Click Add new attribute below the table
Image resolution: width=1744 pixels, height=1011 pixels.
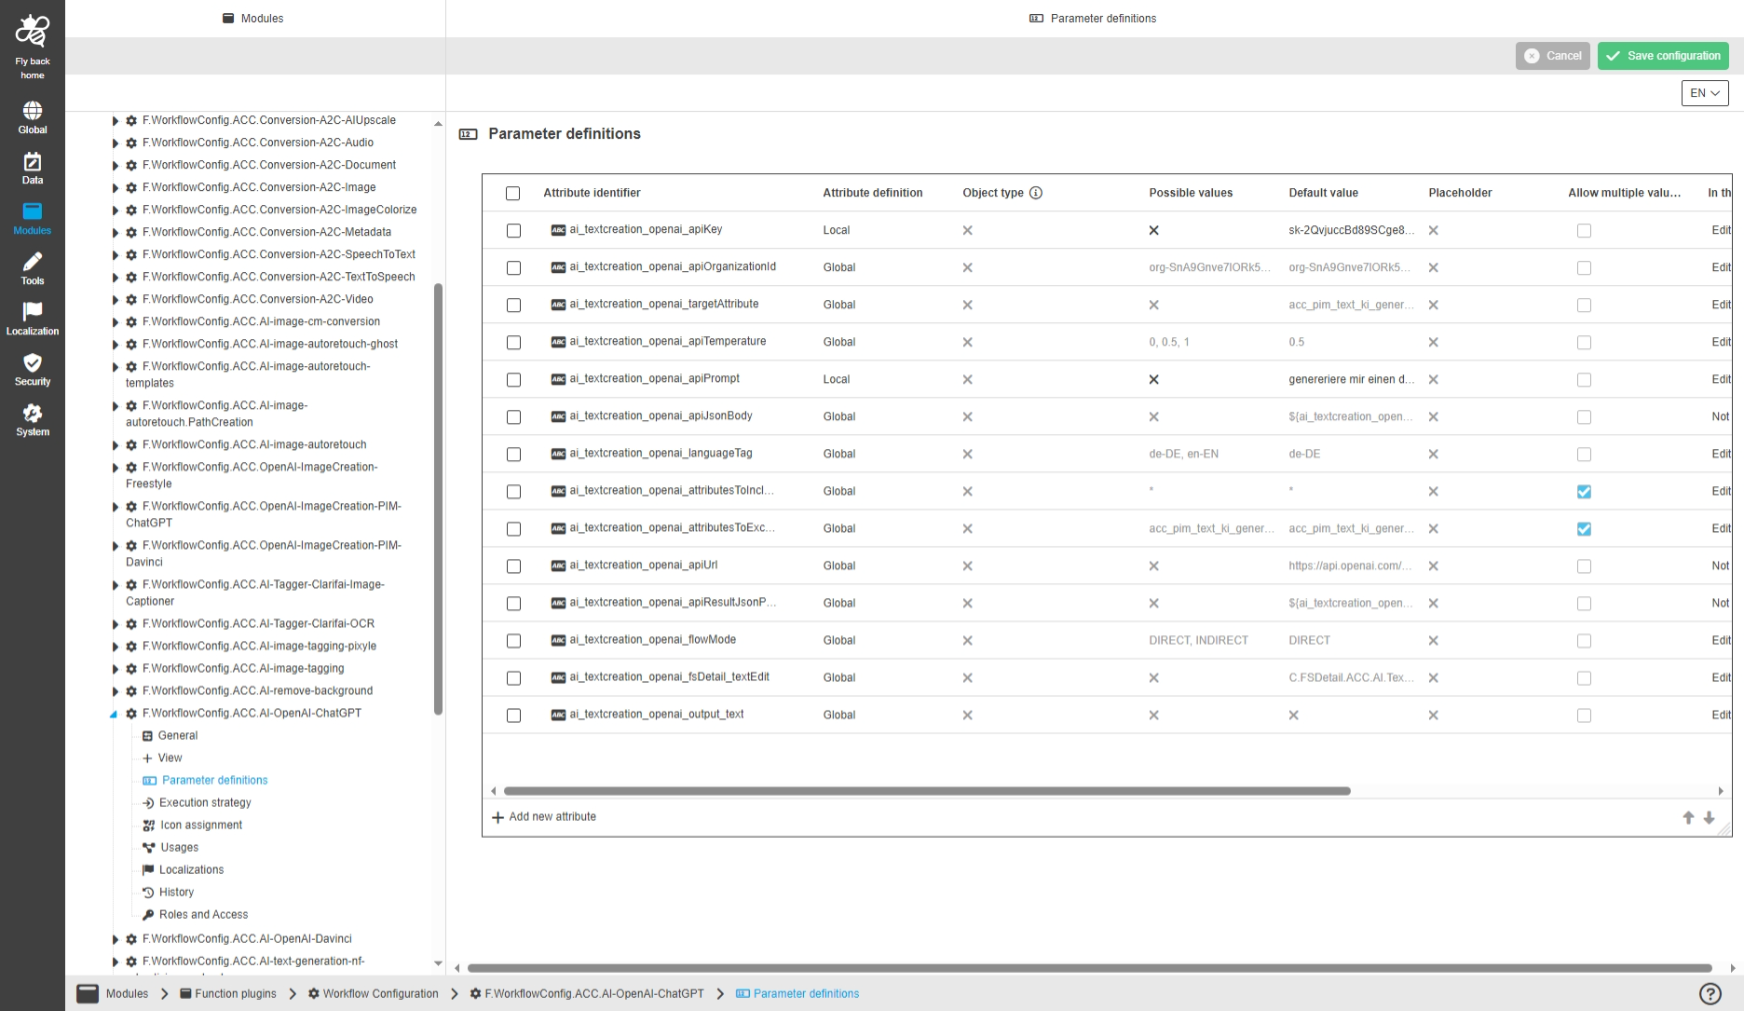(x=544, y=816)
